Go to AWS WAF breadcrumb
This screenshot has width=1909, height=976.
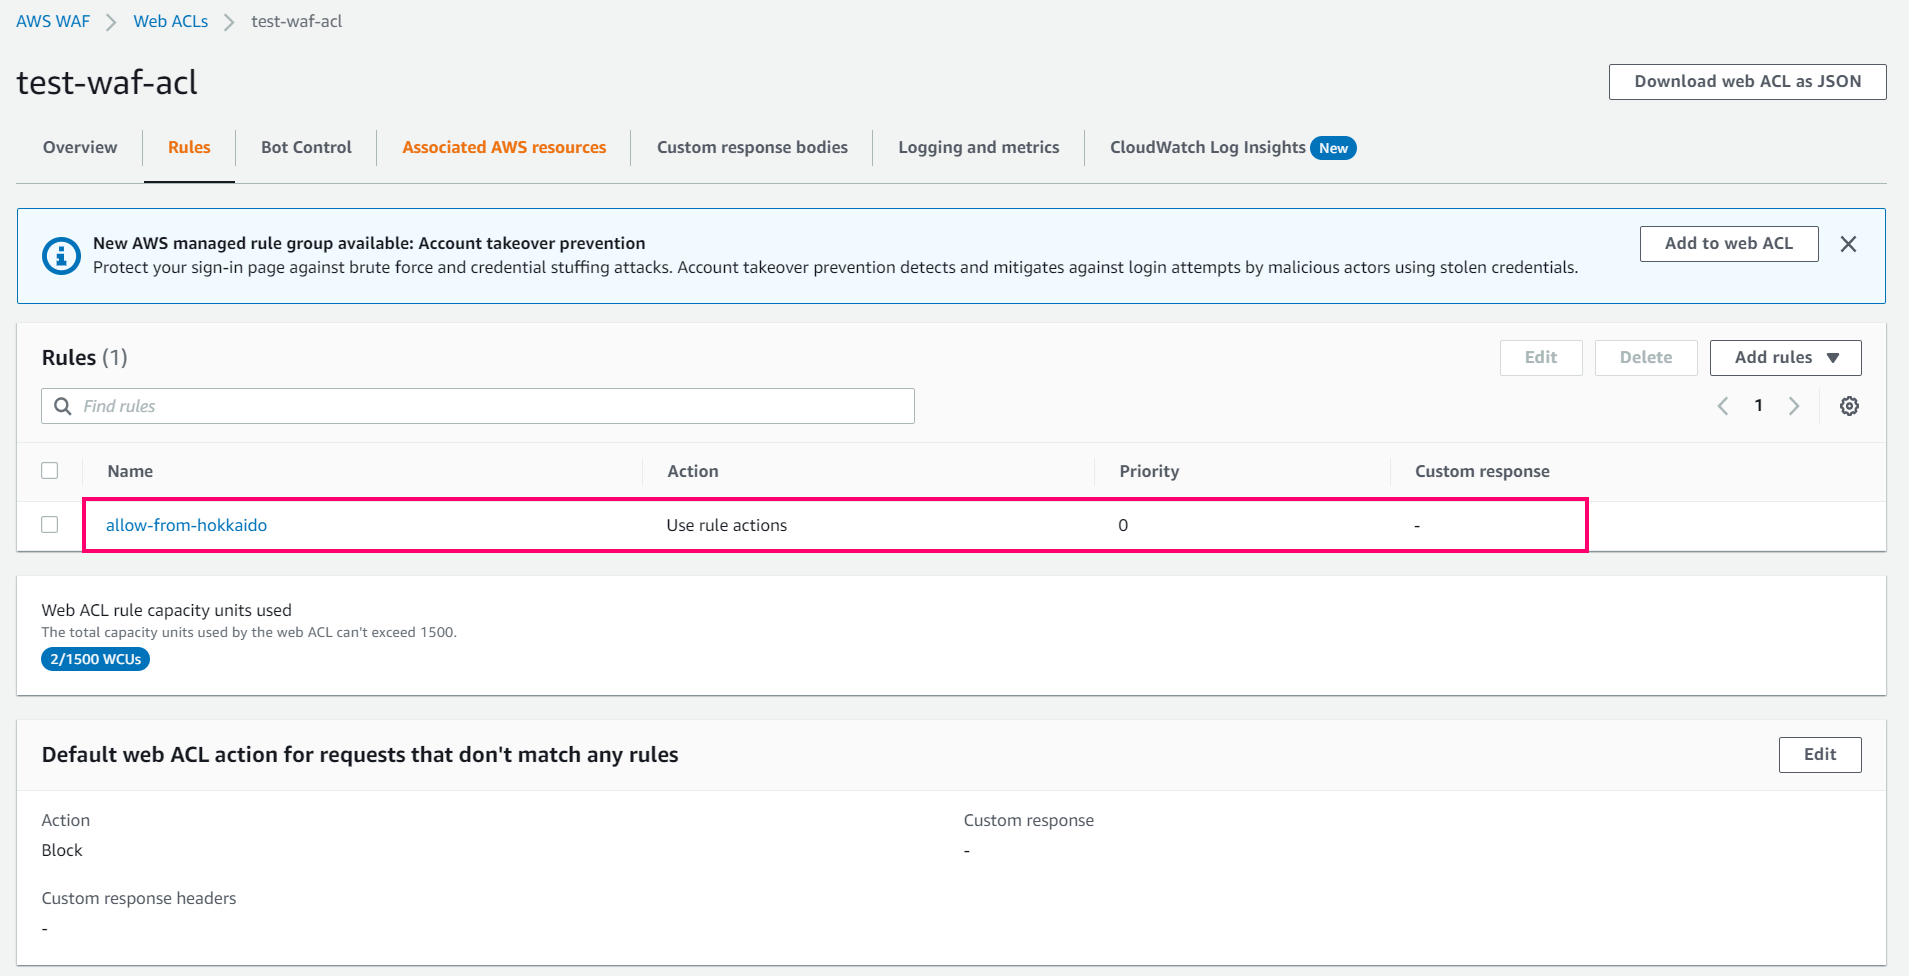(x=53, y=21)
